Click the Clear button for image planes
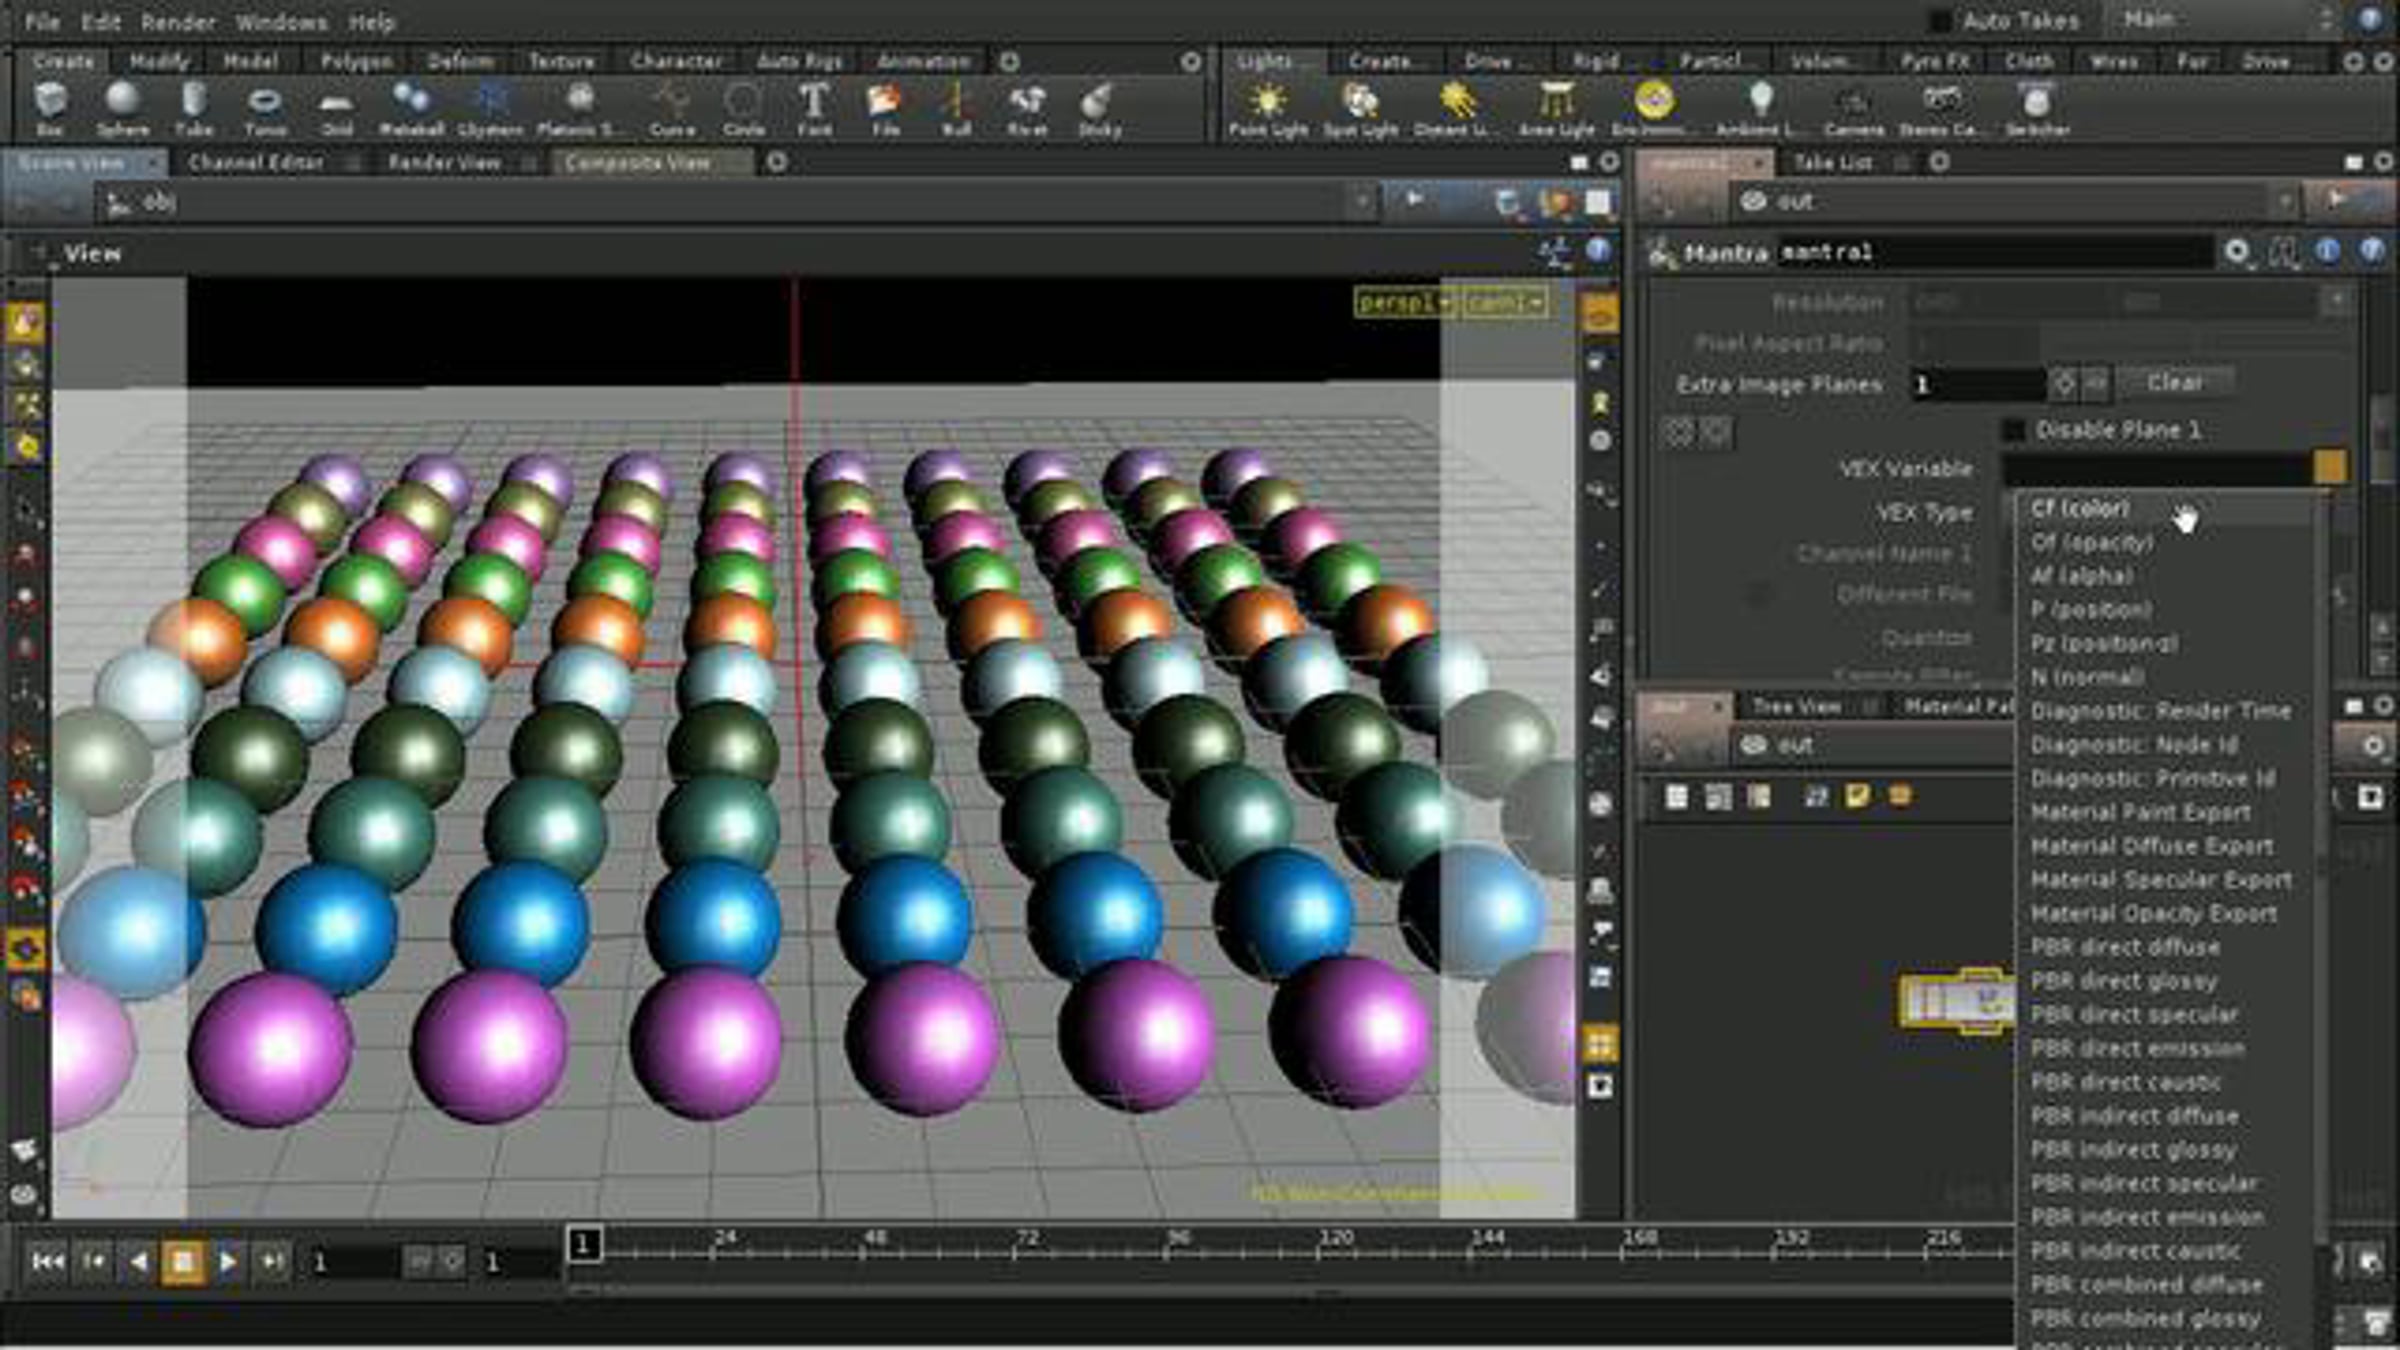Viewport: 2400px width, 1350px height. pos(2174,383)
